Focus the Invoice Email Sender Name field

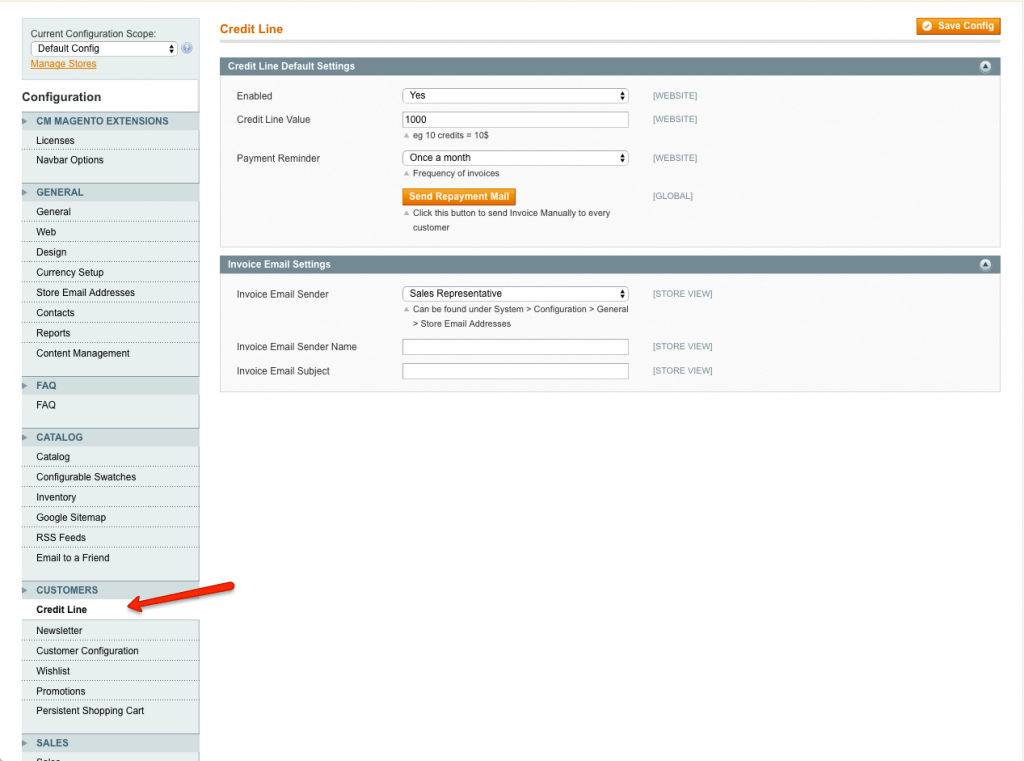click(515, 347)
